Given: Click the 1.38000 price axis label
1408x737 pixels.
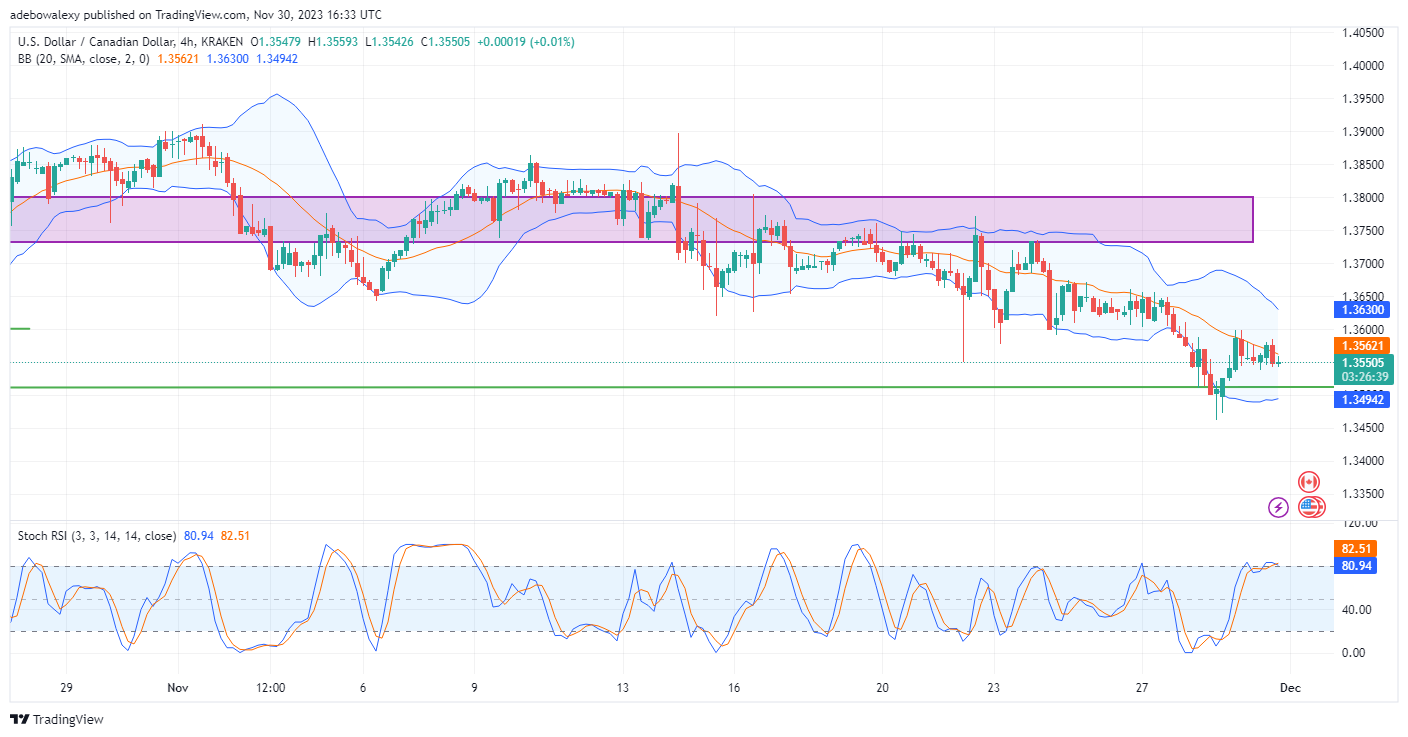Looking at the screenshot, I should tap(1362, 198).
